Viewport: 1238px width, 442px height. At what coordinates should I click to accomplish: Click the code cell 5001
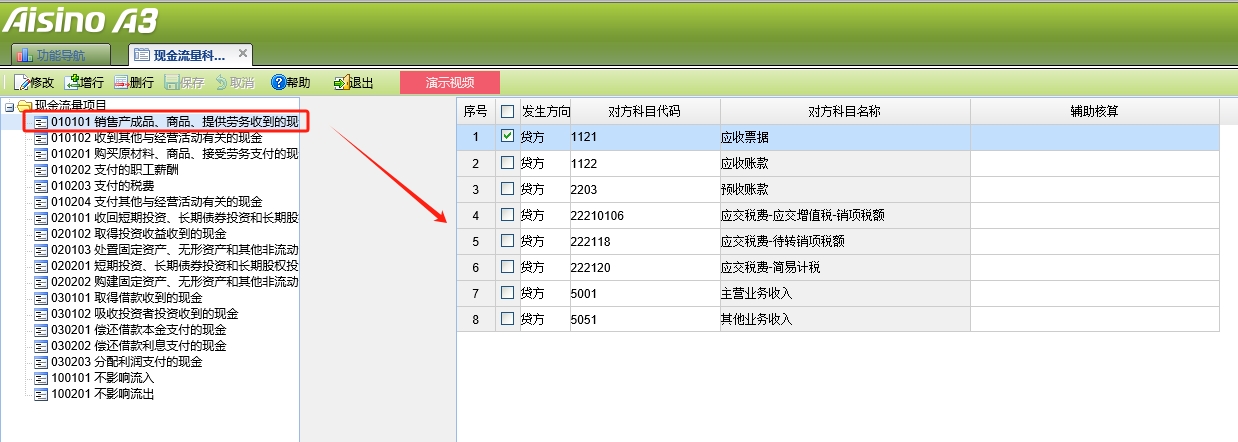point(644,293)
